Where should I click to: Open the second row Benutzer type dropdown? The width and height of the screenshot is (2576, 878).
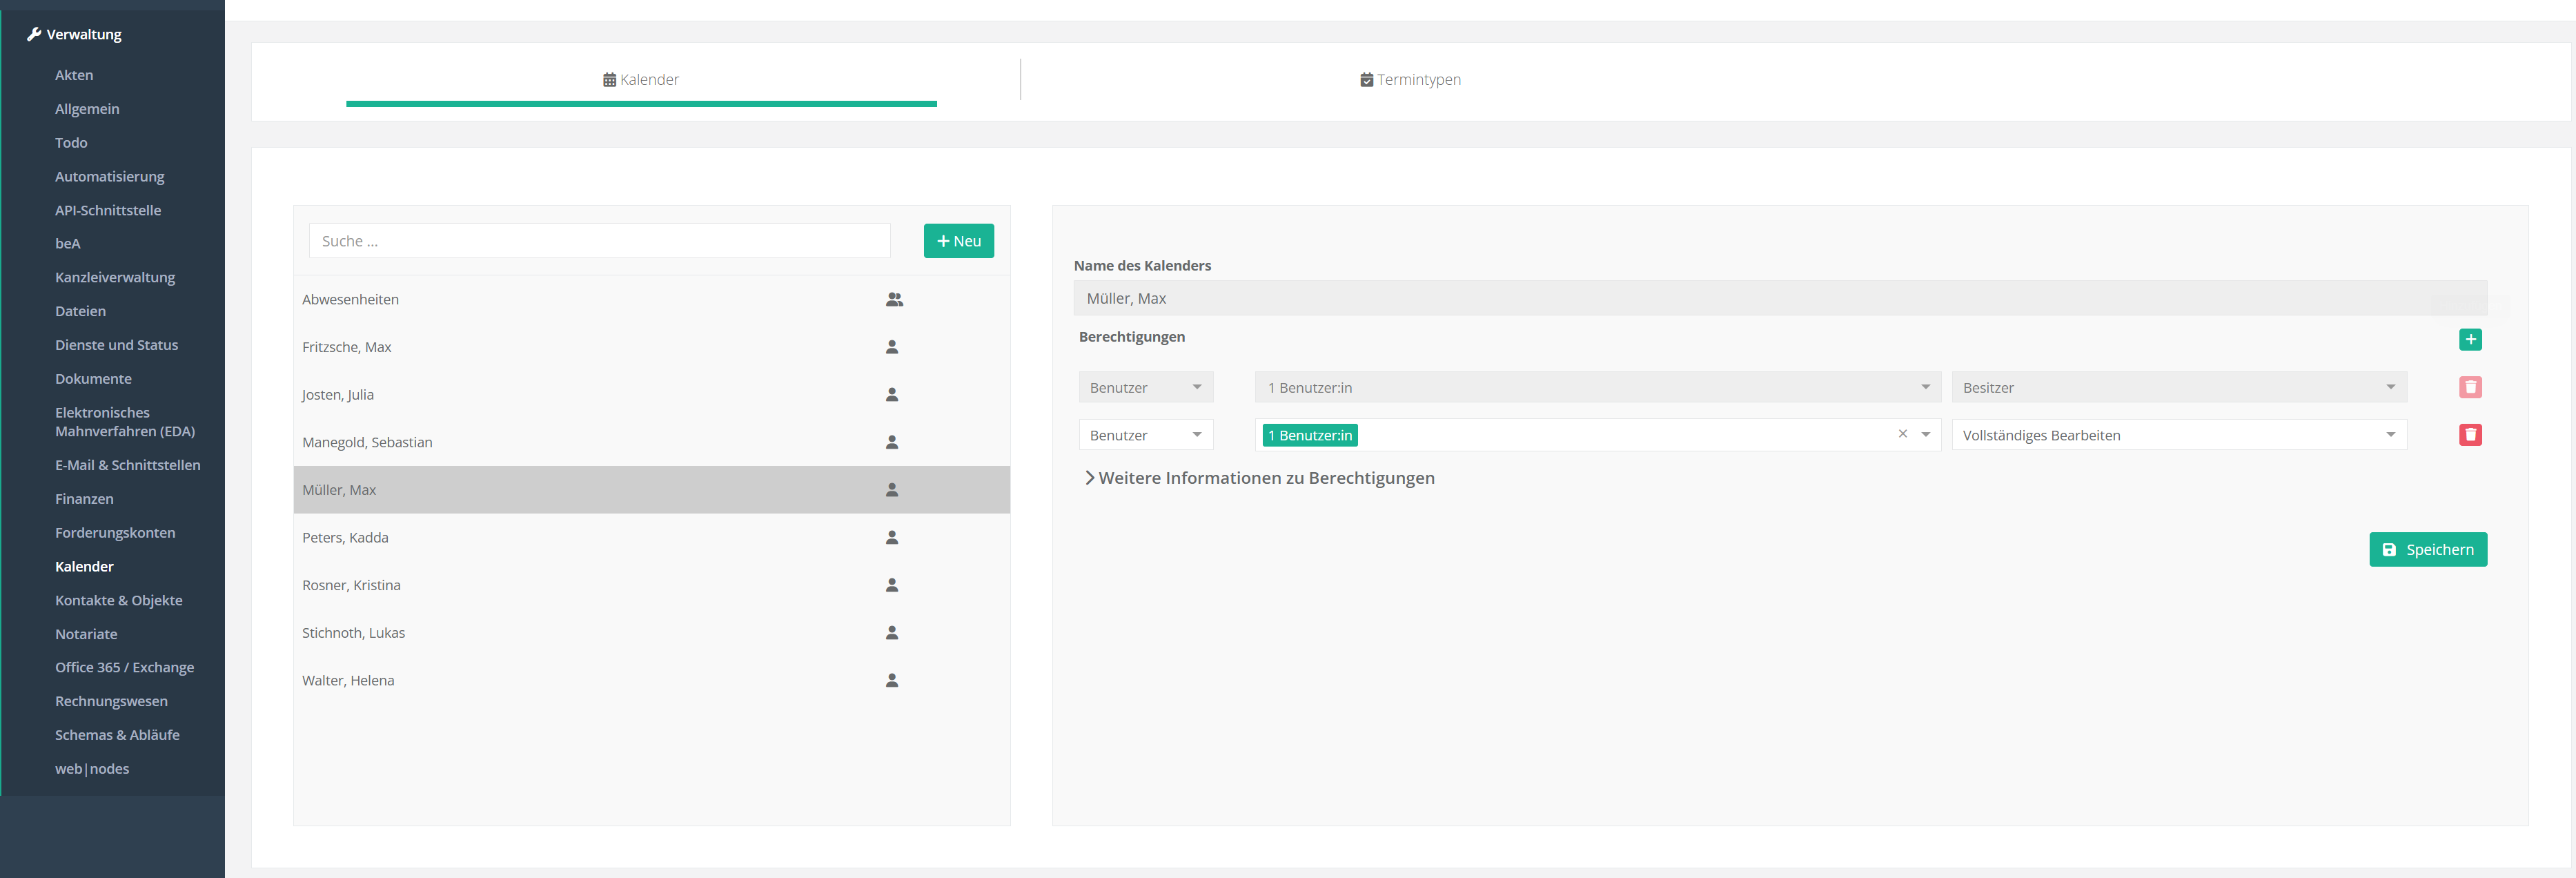(x=1145, y=435)
